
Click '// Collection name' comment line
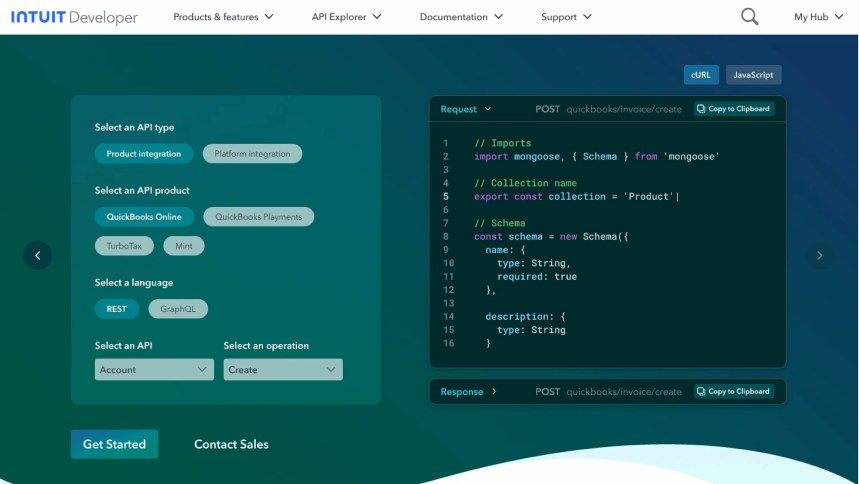[x=525, y=183]
